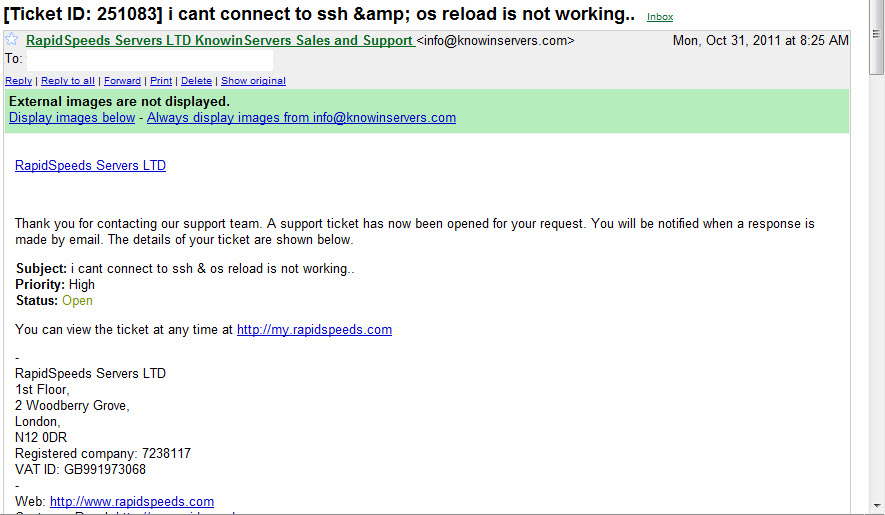Open http://my.rapidspeeds.com ticket link
Screen dimensions: 885x515
pyautogui.click(x=314, y=330)
